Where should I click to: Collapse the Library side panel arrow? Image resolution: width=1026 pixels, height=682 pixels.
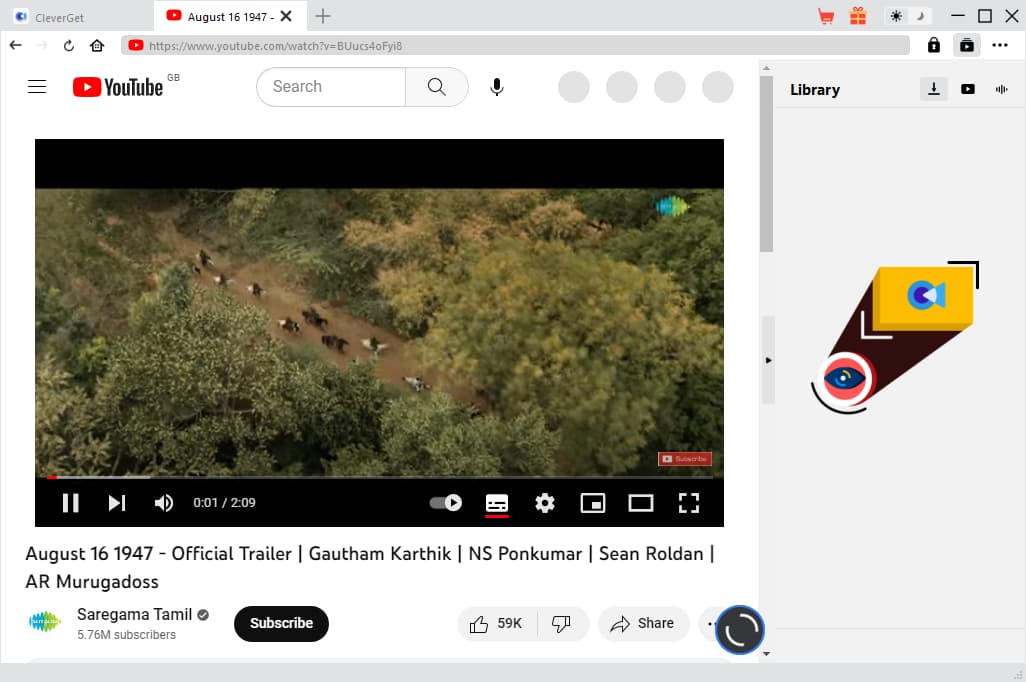[x=768, y=360]
